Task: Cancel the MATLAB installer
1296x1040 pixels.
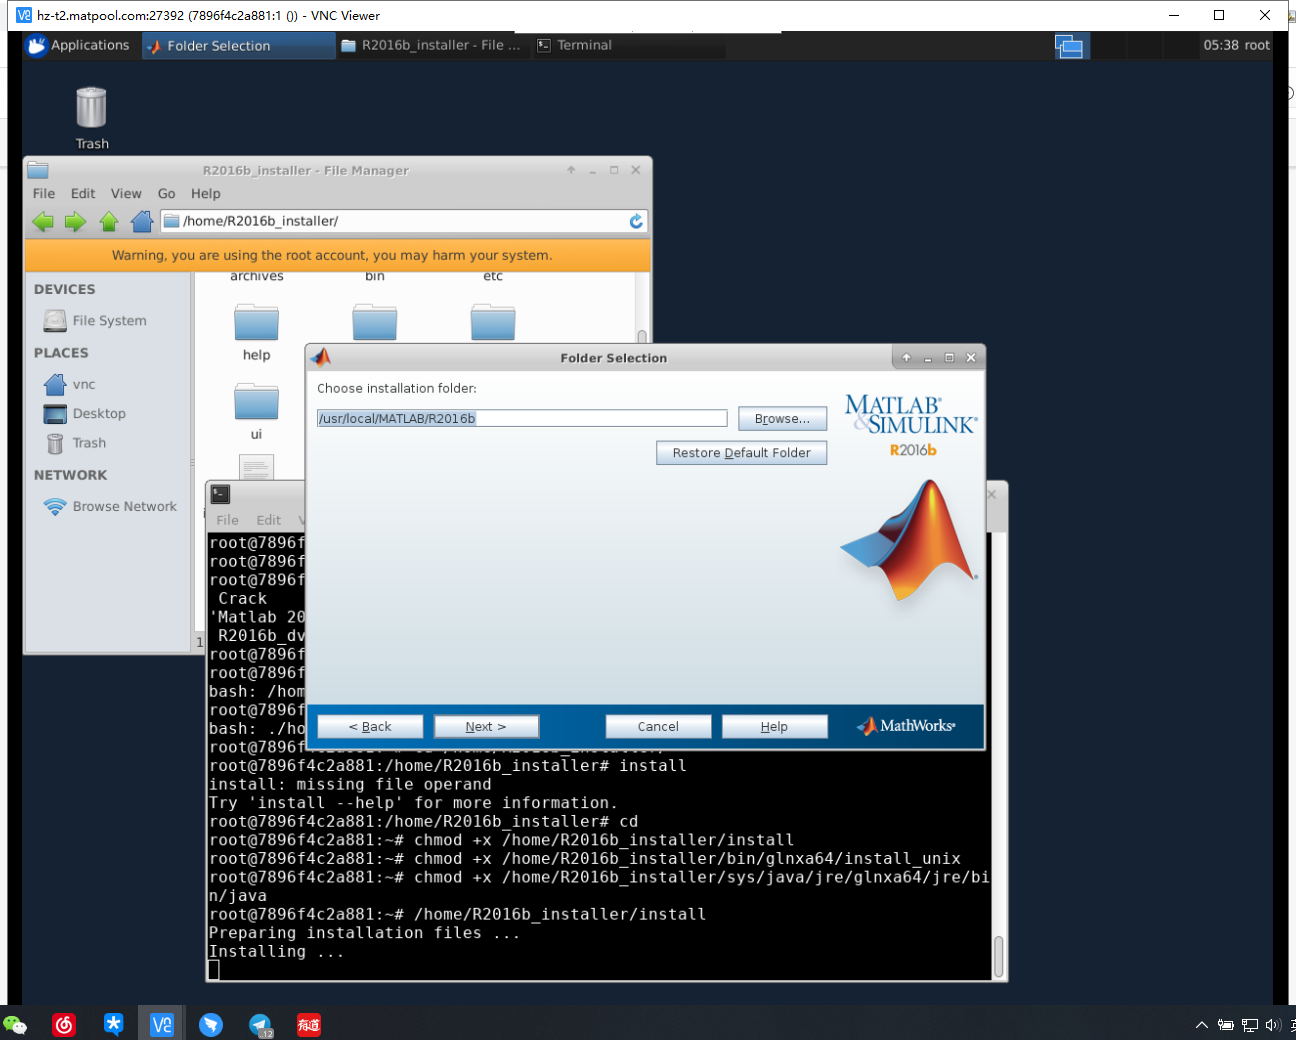Action: (x=658, y=727)
